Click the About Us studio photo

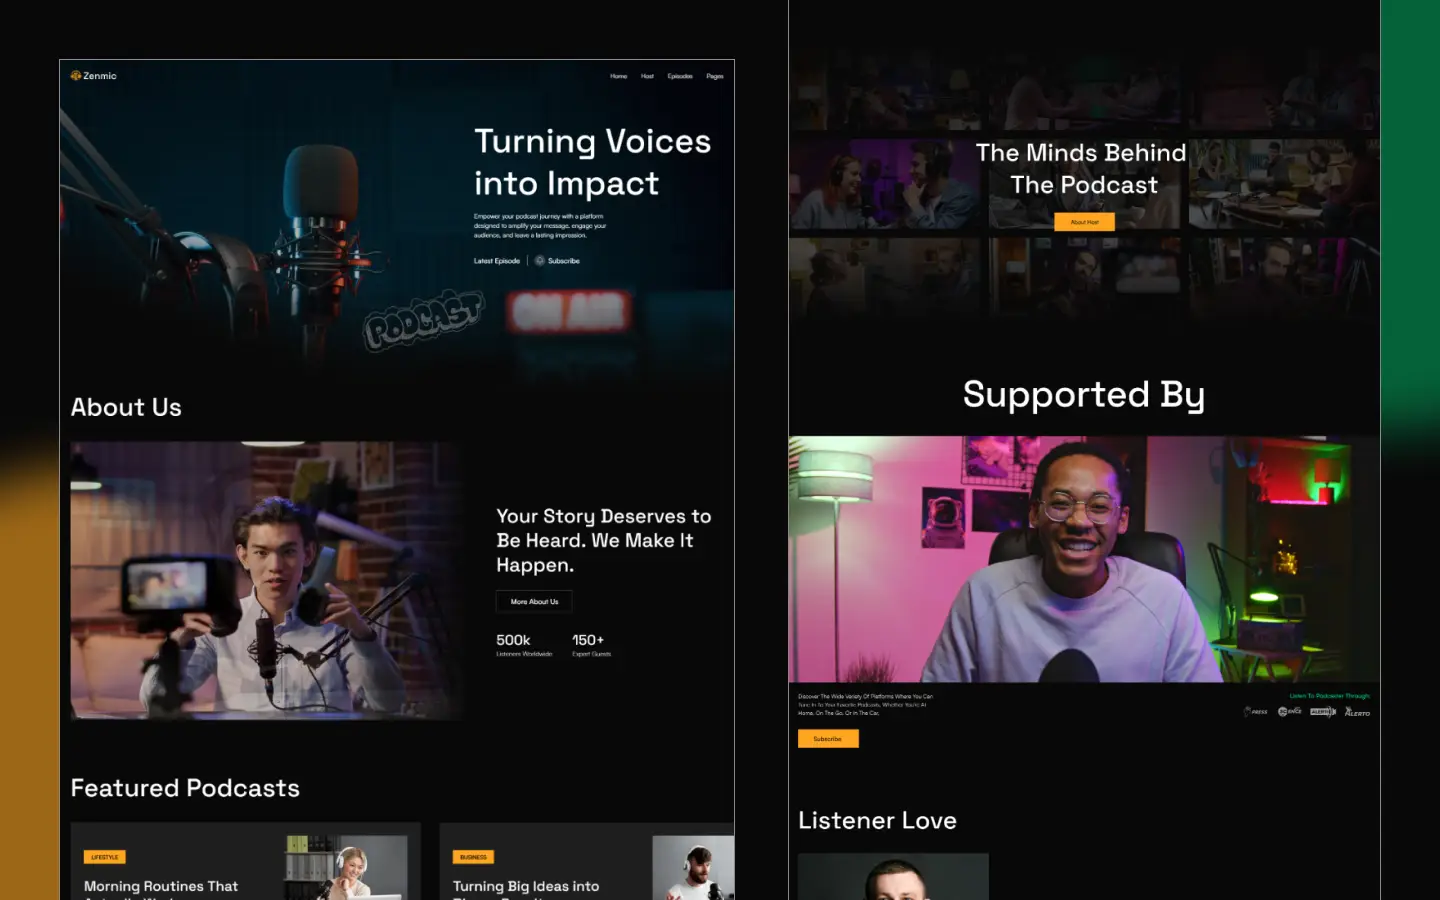[x=267, y=580]
